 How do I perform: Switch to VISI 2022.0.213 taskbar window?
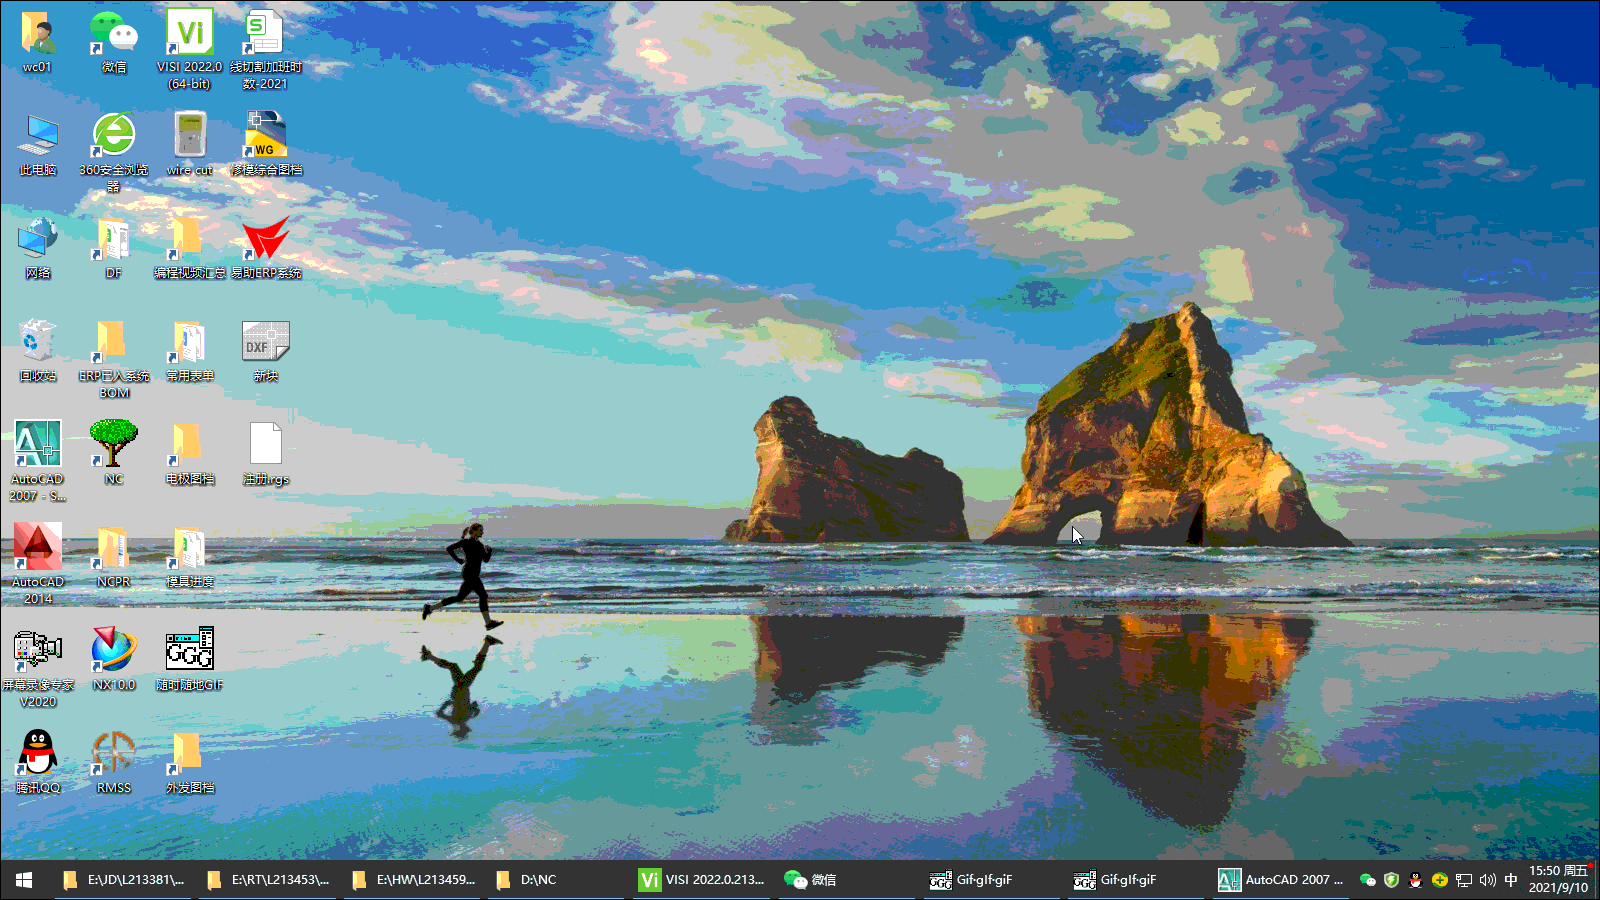703,880
